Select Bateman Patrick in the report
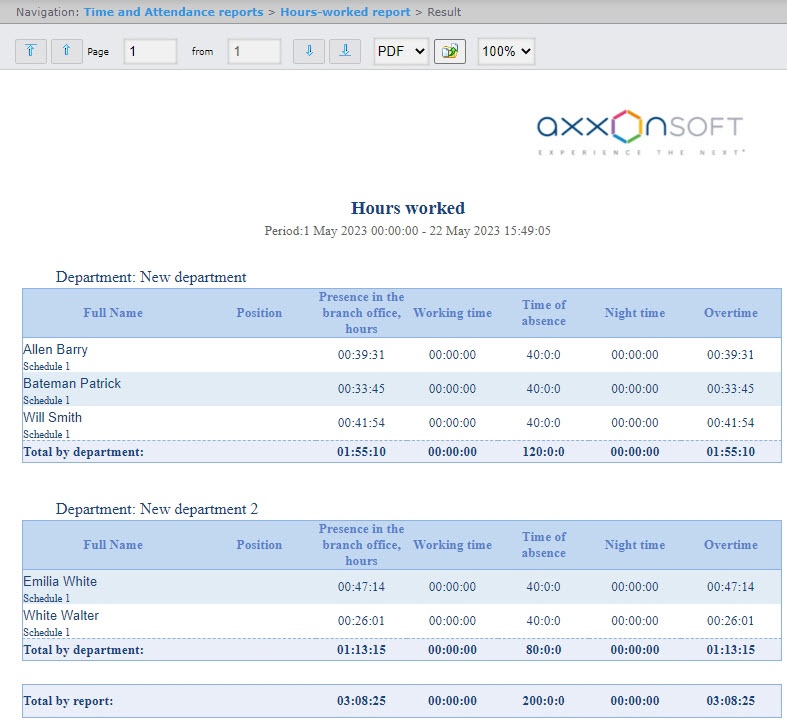 (x=72, y=384)
